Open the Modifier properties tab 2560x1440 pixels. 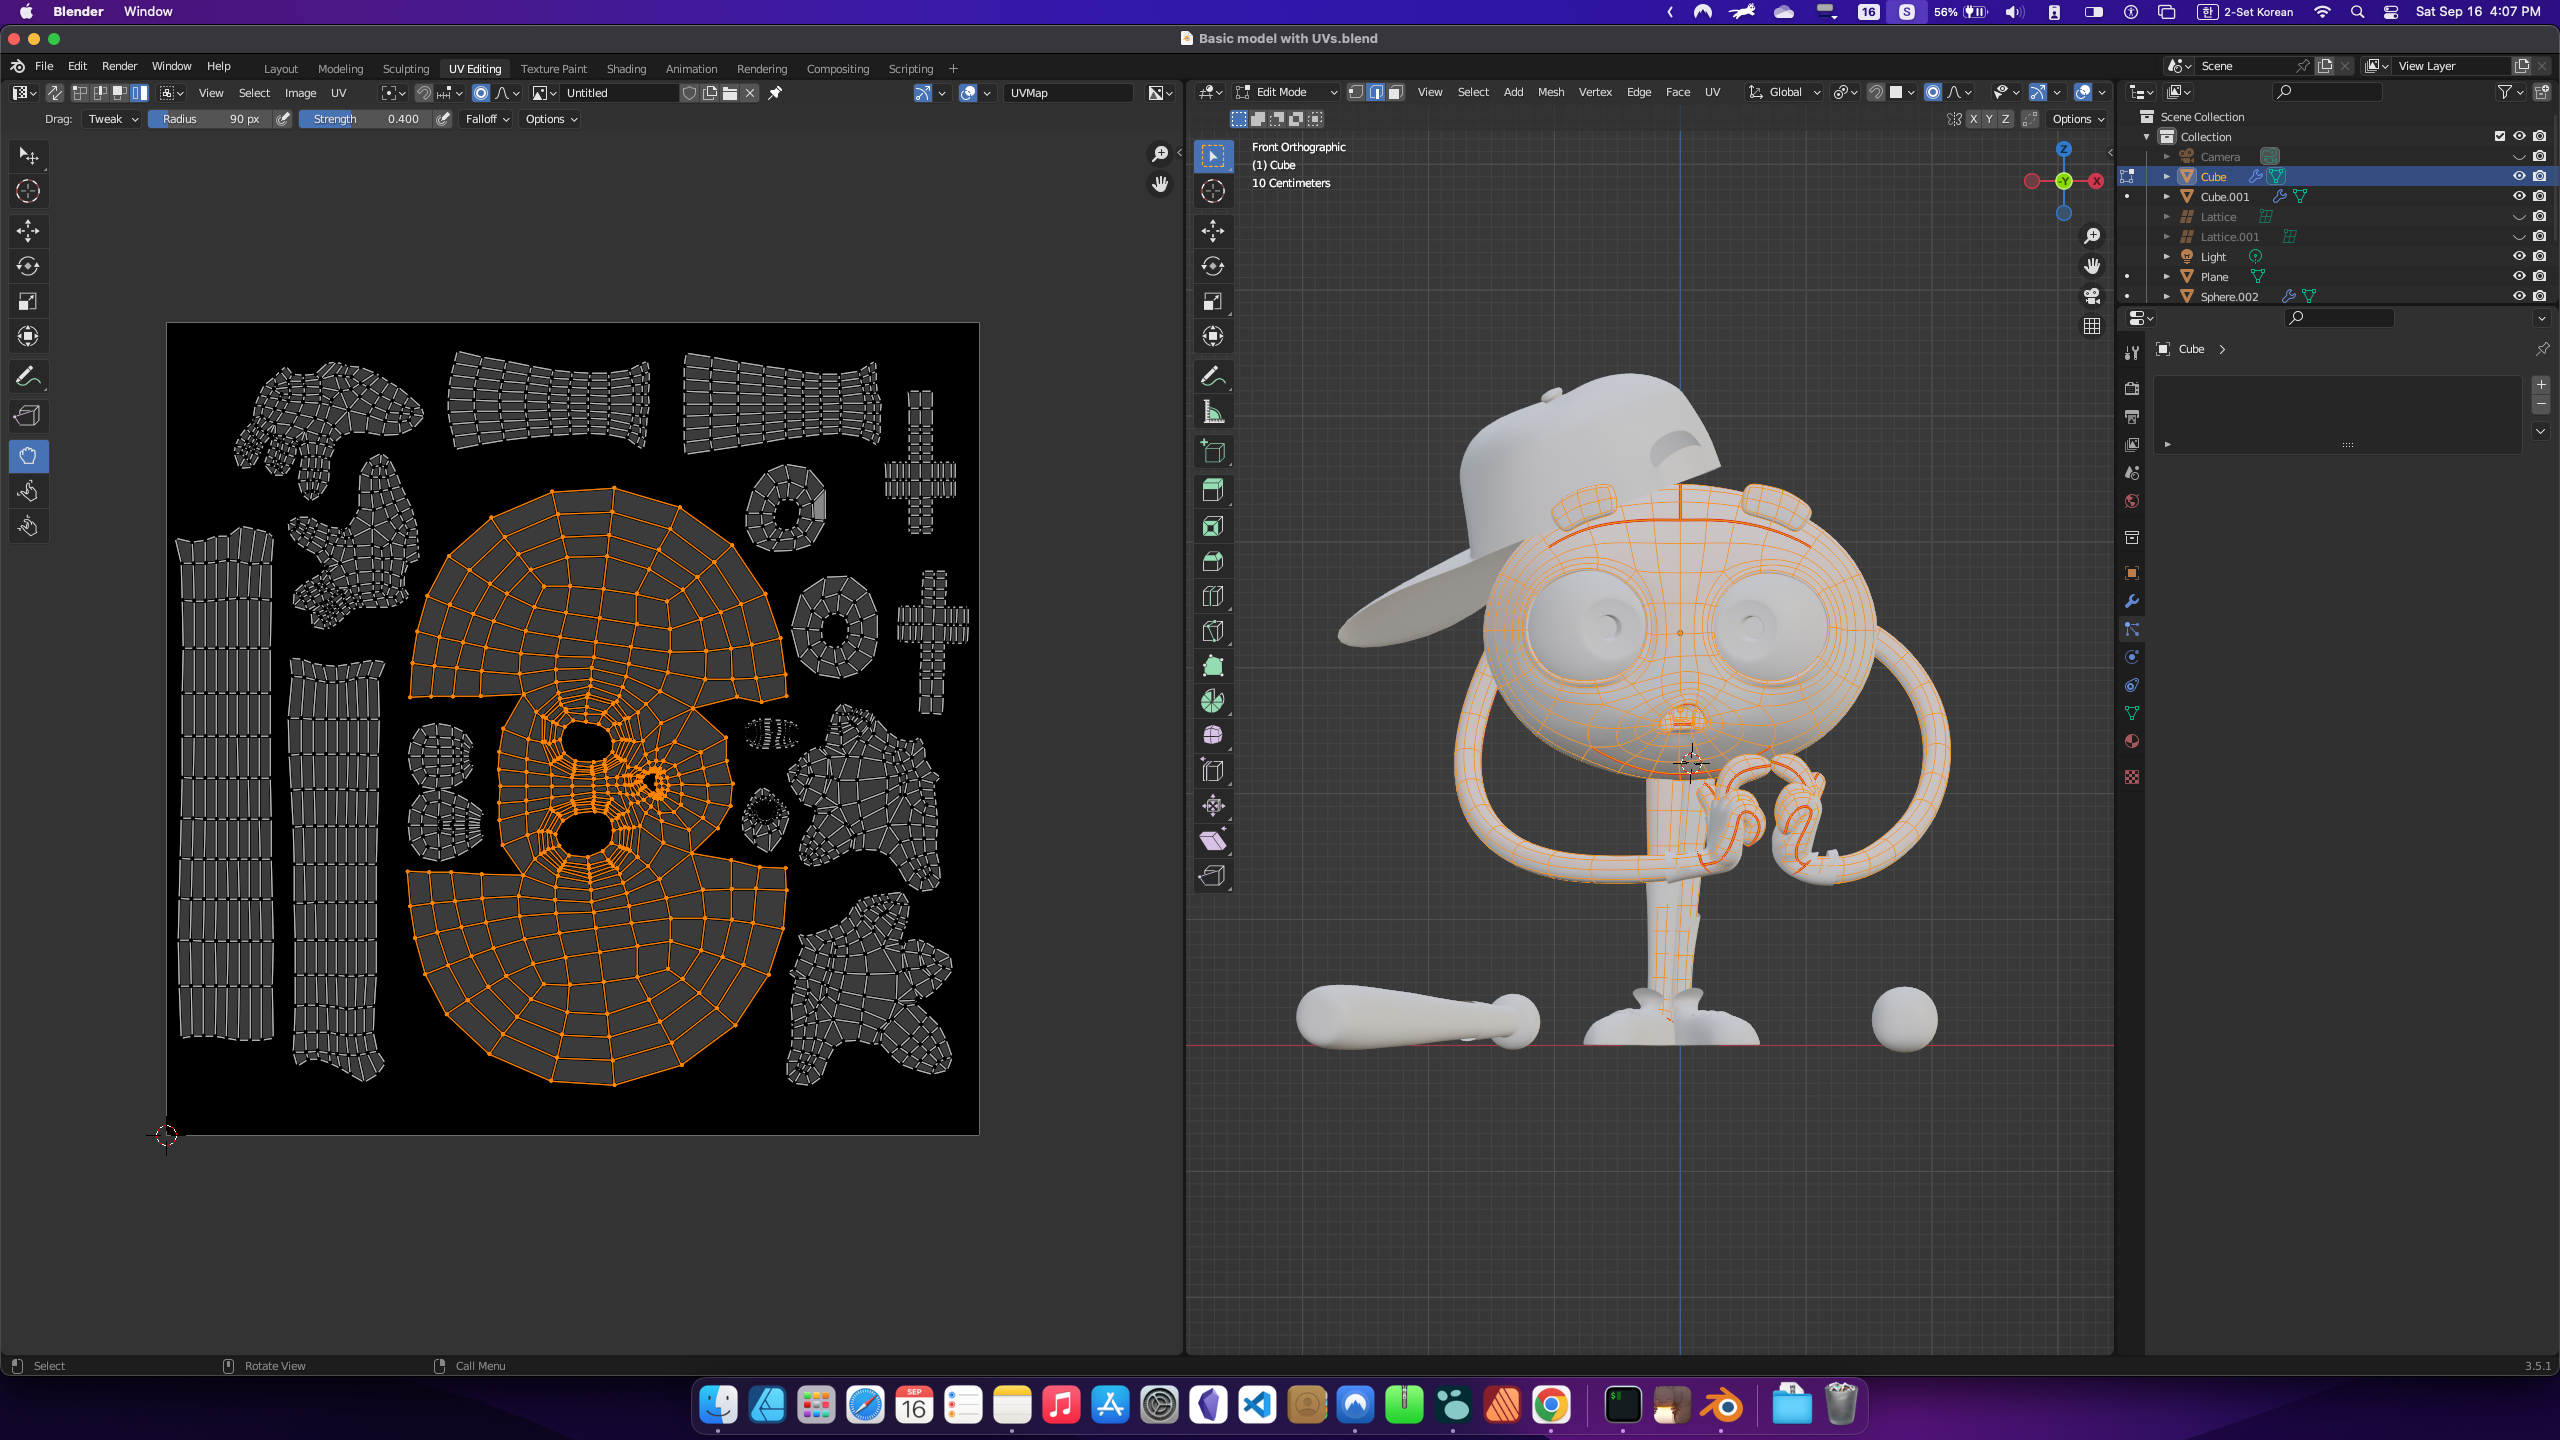pos(2132,601)
